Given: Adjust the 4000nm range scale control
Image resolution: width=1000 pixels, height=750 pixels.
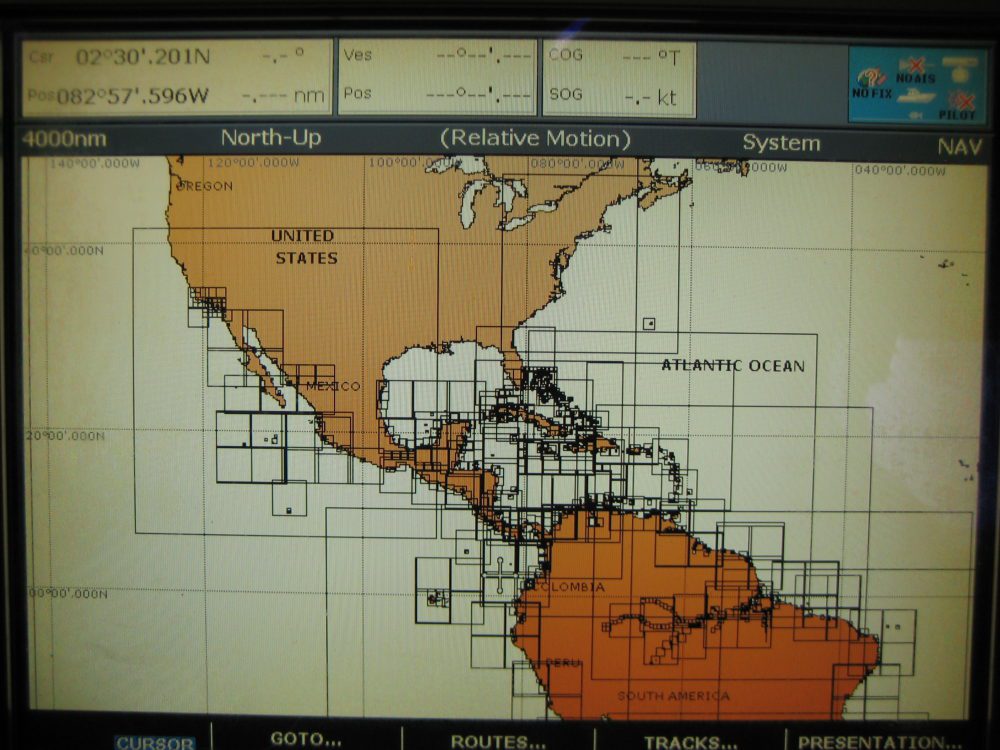Looking at the screenshot, I should pyautogui.click(x=64, y=140).
